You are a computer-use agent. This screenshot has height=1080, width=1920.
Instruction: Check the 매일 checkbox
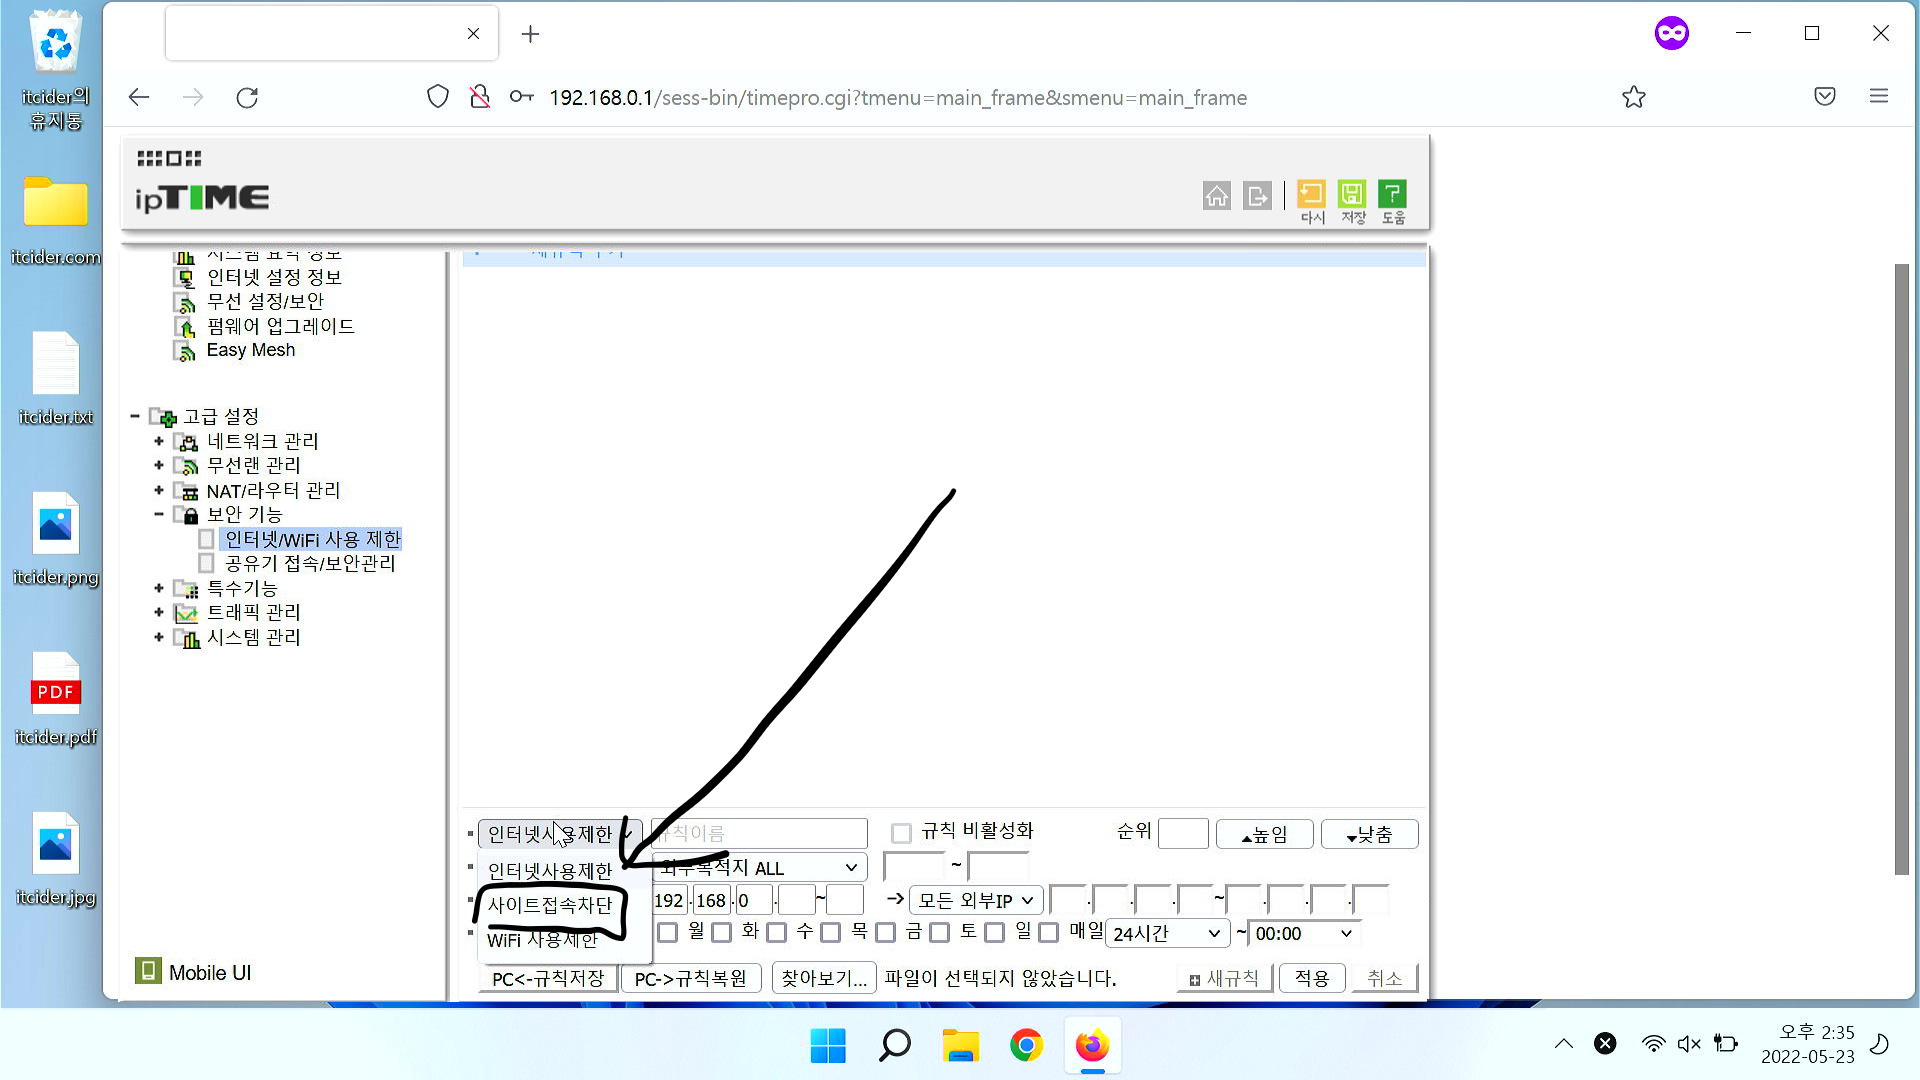click(1048, 932)
